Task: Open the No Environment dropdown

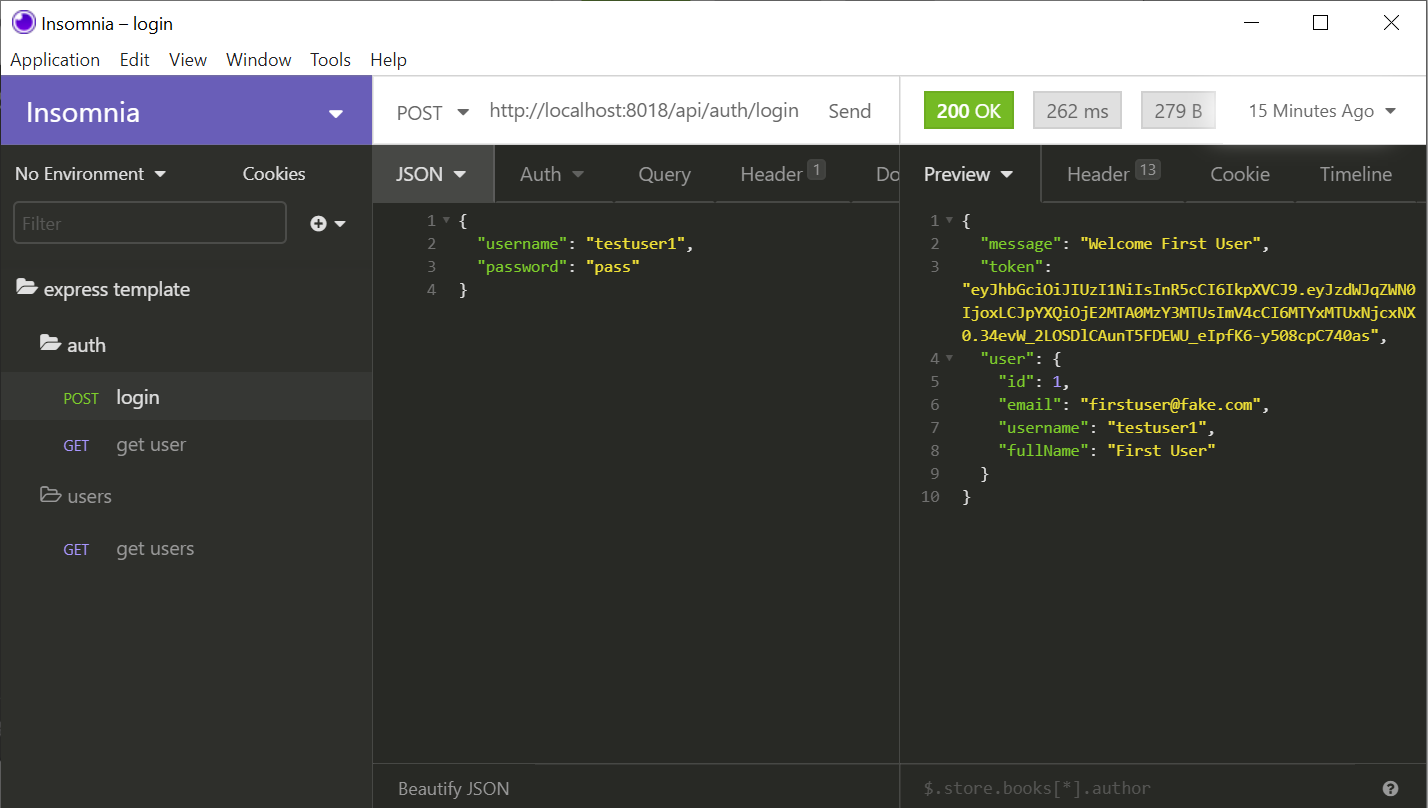Action: coord(90,174)
